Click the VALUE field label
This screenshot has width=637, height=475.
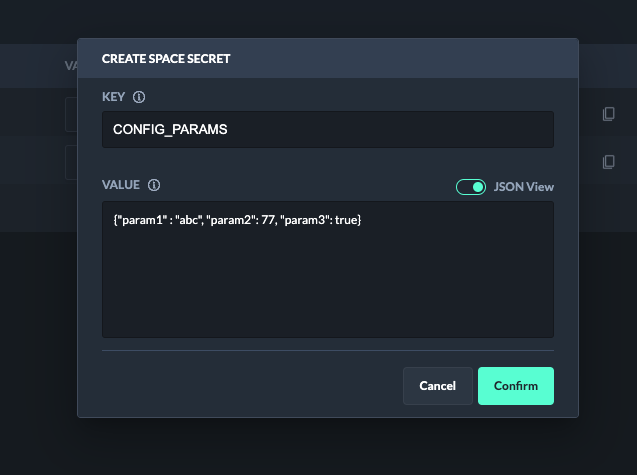coord(122,185)
